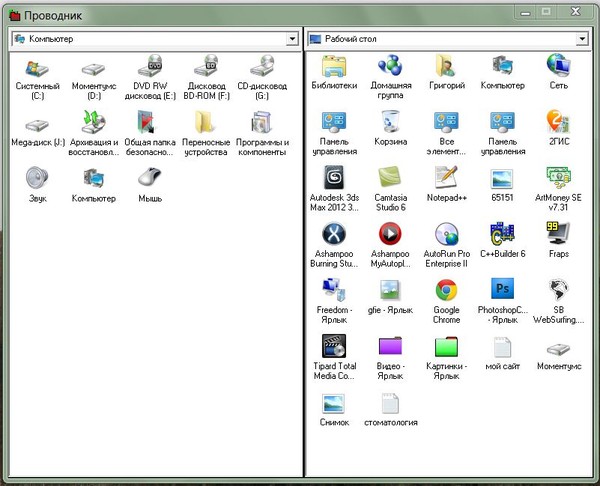Select the 2ГИС map icon
The height and width of the screenshot is (486, 600).
558,122
